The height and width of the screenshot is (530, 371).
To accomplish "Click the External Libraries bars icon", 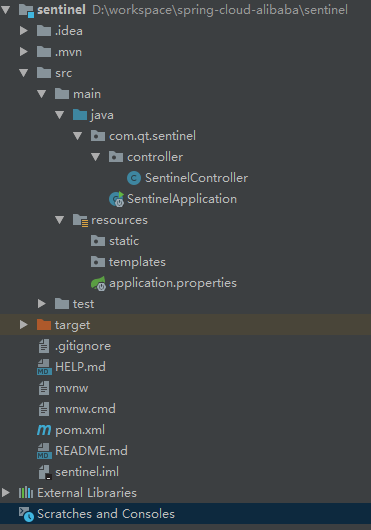I will click(x=26, y=493).
